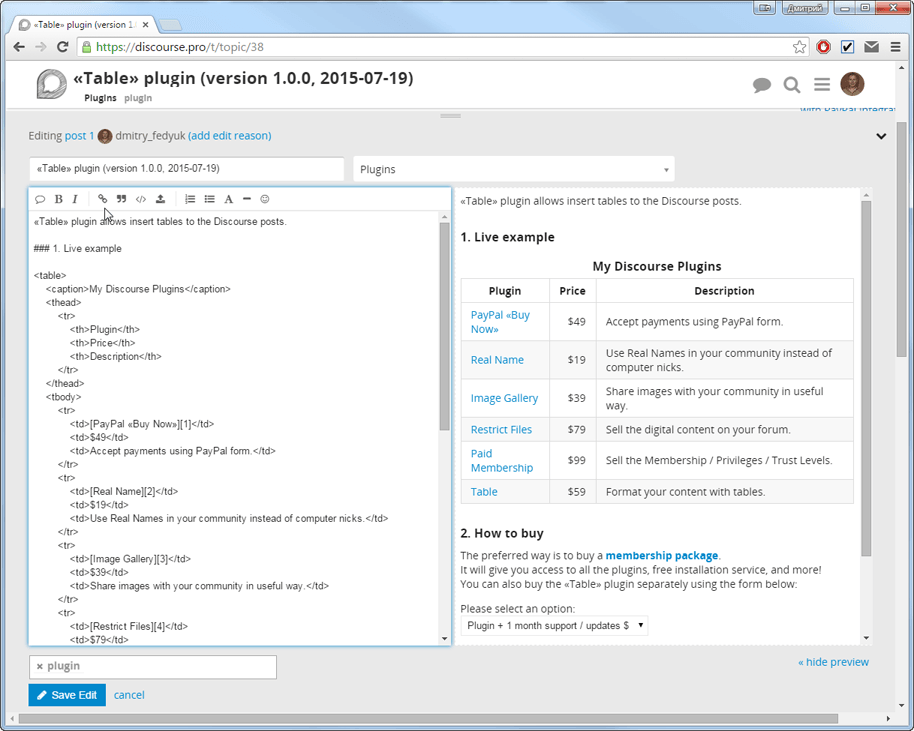
Task: Click the preview scrollbar down arrow
Action: click(x=866, y=638)
